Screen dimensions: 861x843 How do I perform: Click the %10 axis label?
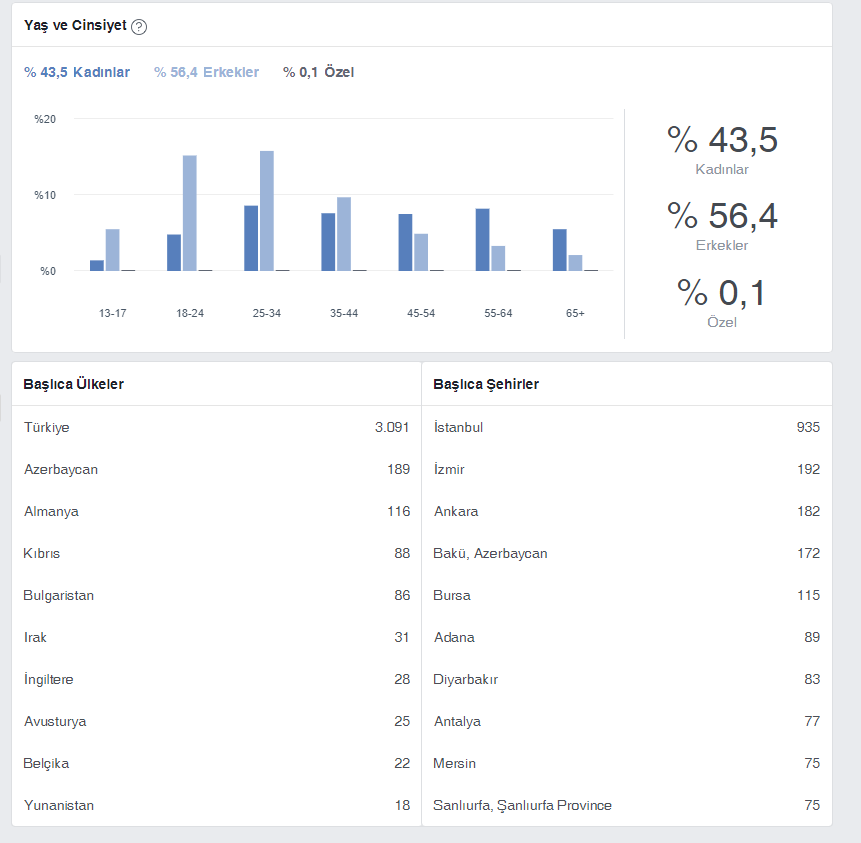coord(45,195)
